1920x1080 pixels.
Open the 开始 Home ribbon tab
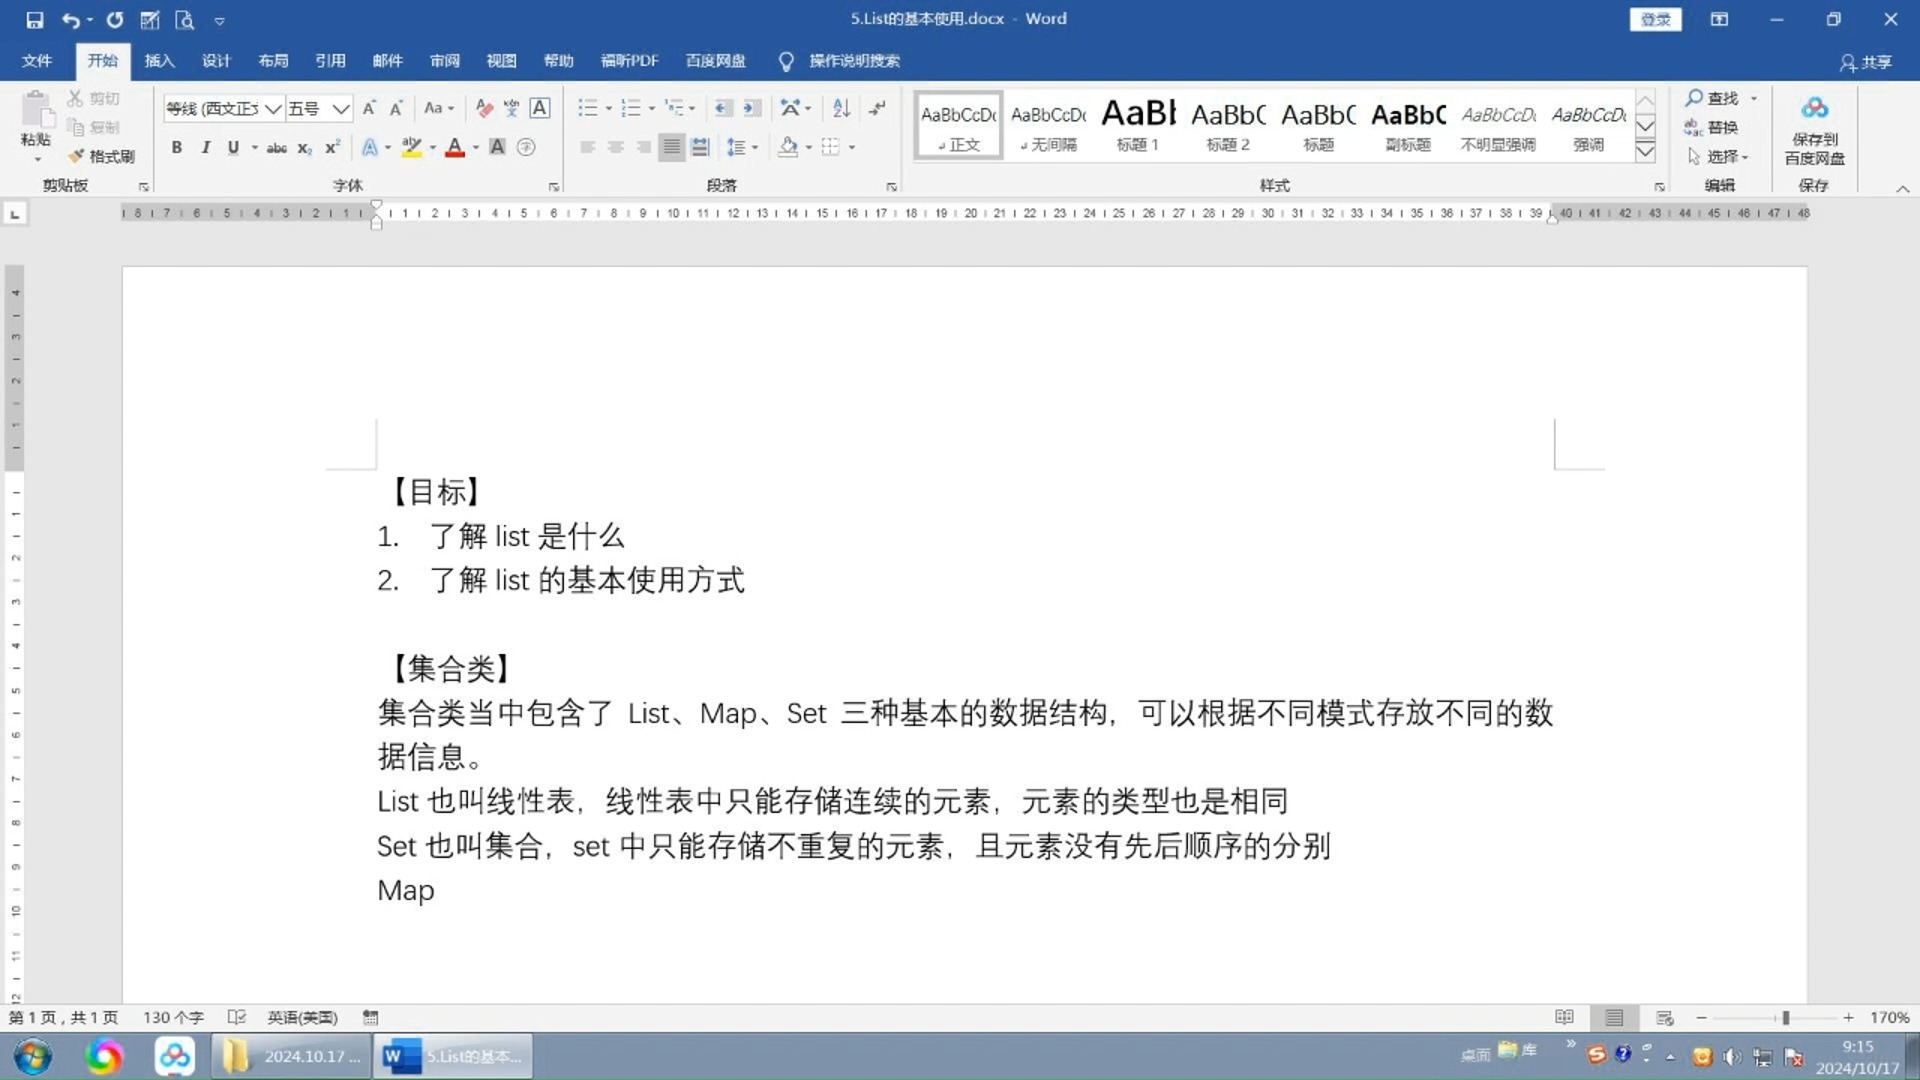(102, 61)
